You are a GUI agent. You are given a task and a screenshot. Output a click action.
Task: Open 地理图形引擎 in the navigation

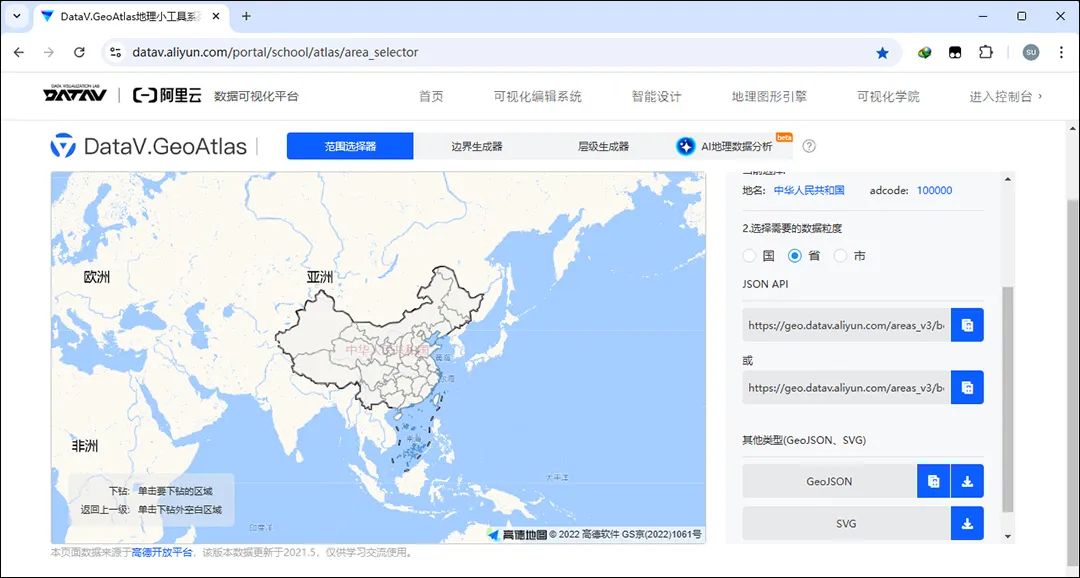click(x=769, y=96)
